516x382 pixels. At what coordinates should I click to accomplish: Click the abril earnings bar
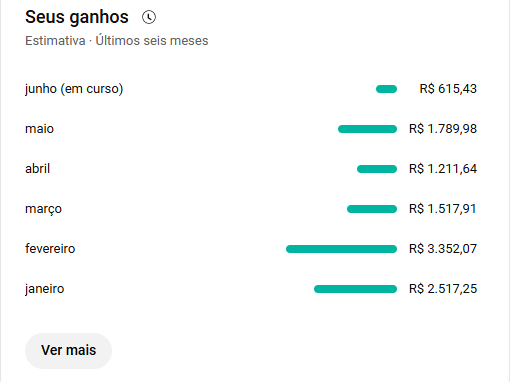tap(377, 169)
